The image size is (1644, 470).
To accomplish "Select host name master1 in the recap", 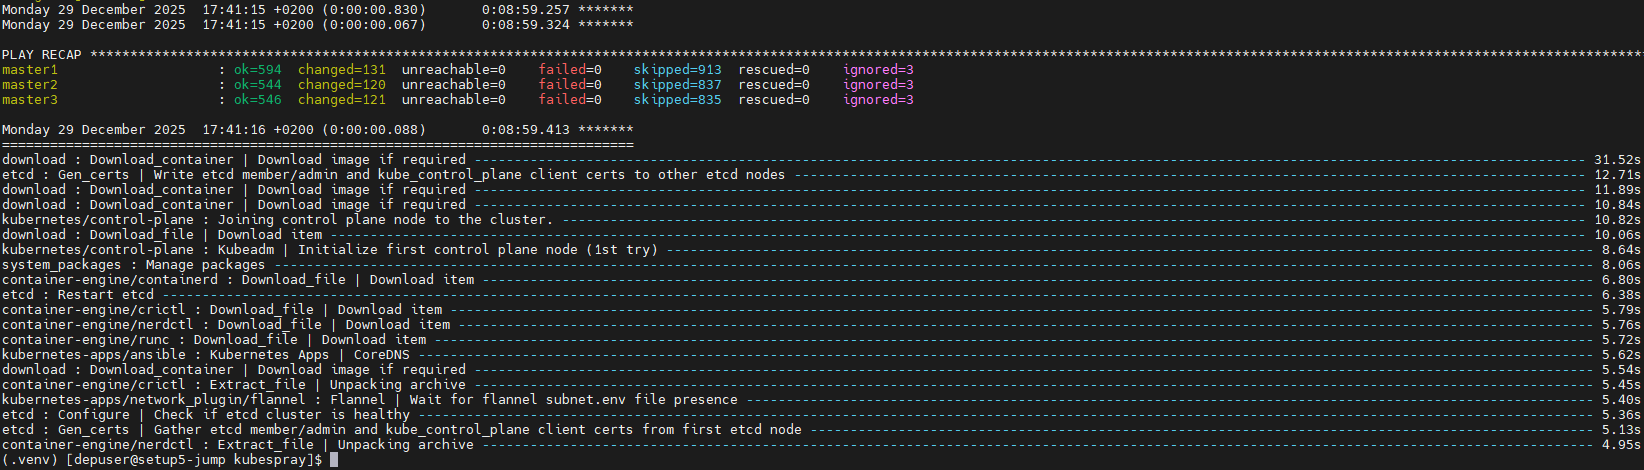I will tap(30, 70).
